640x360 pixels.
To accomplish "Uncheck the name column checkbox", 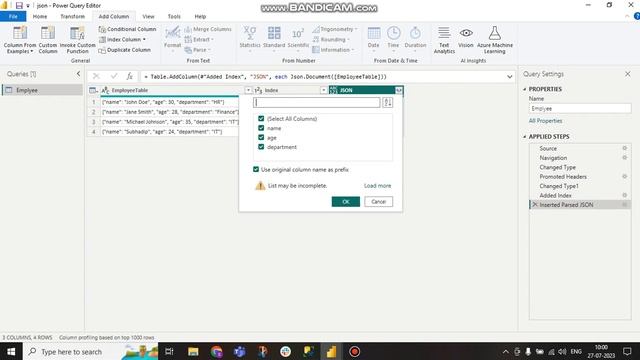I will (x=261, y=128).
